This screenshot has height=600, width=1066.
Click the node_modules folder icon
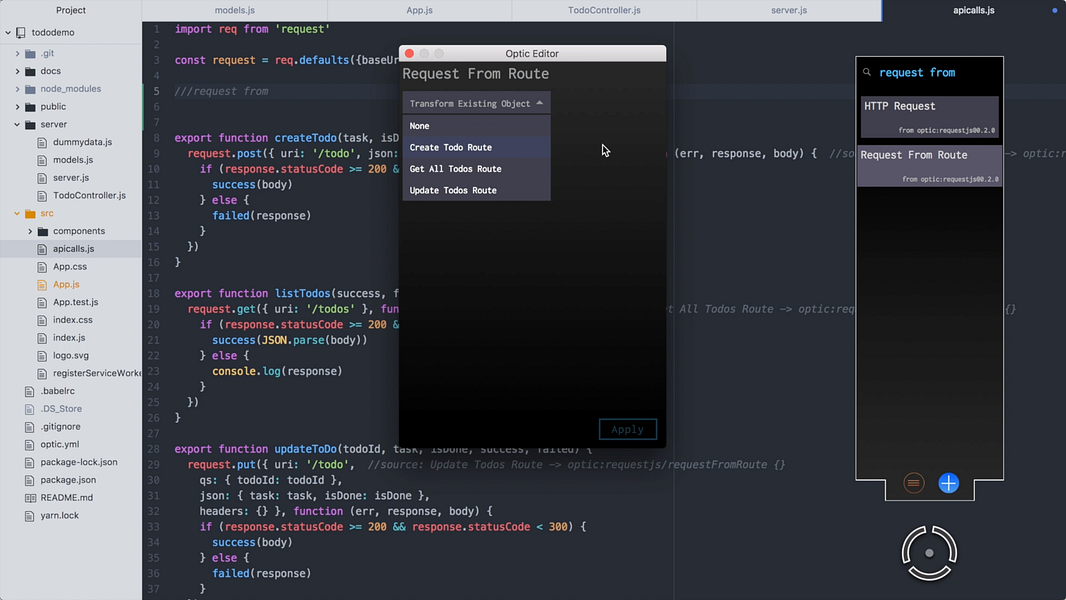coord(30,89)
